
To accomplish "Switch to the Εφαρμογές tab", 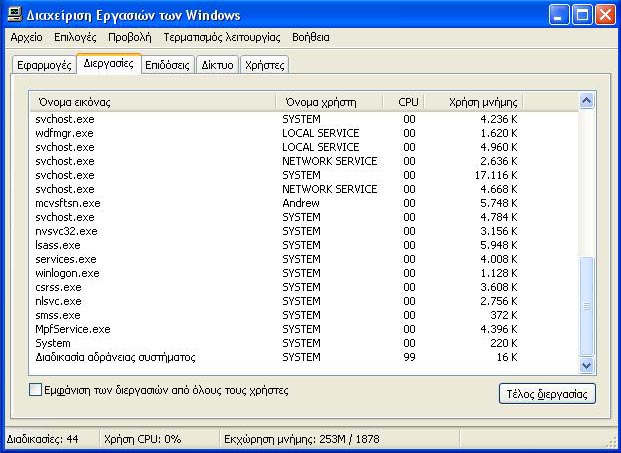I will (43, 65).
